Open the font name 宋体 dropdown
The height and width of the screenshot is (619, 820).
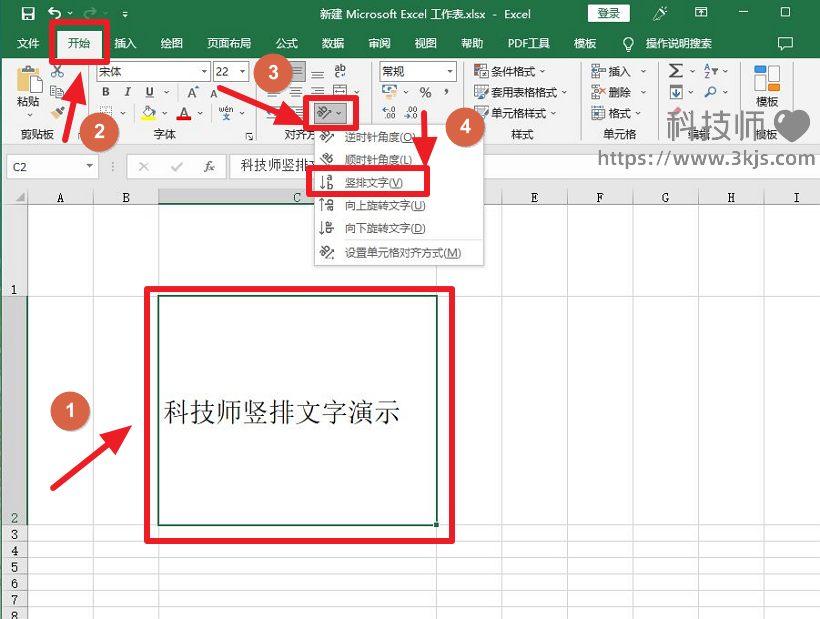204,72
